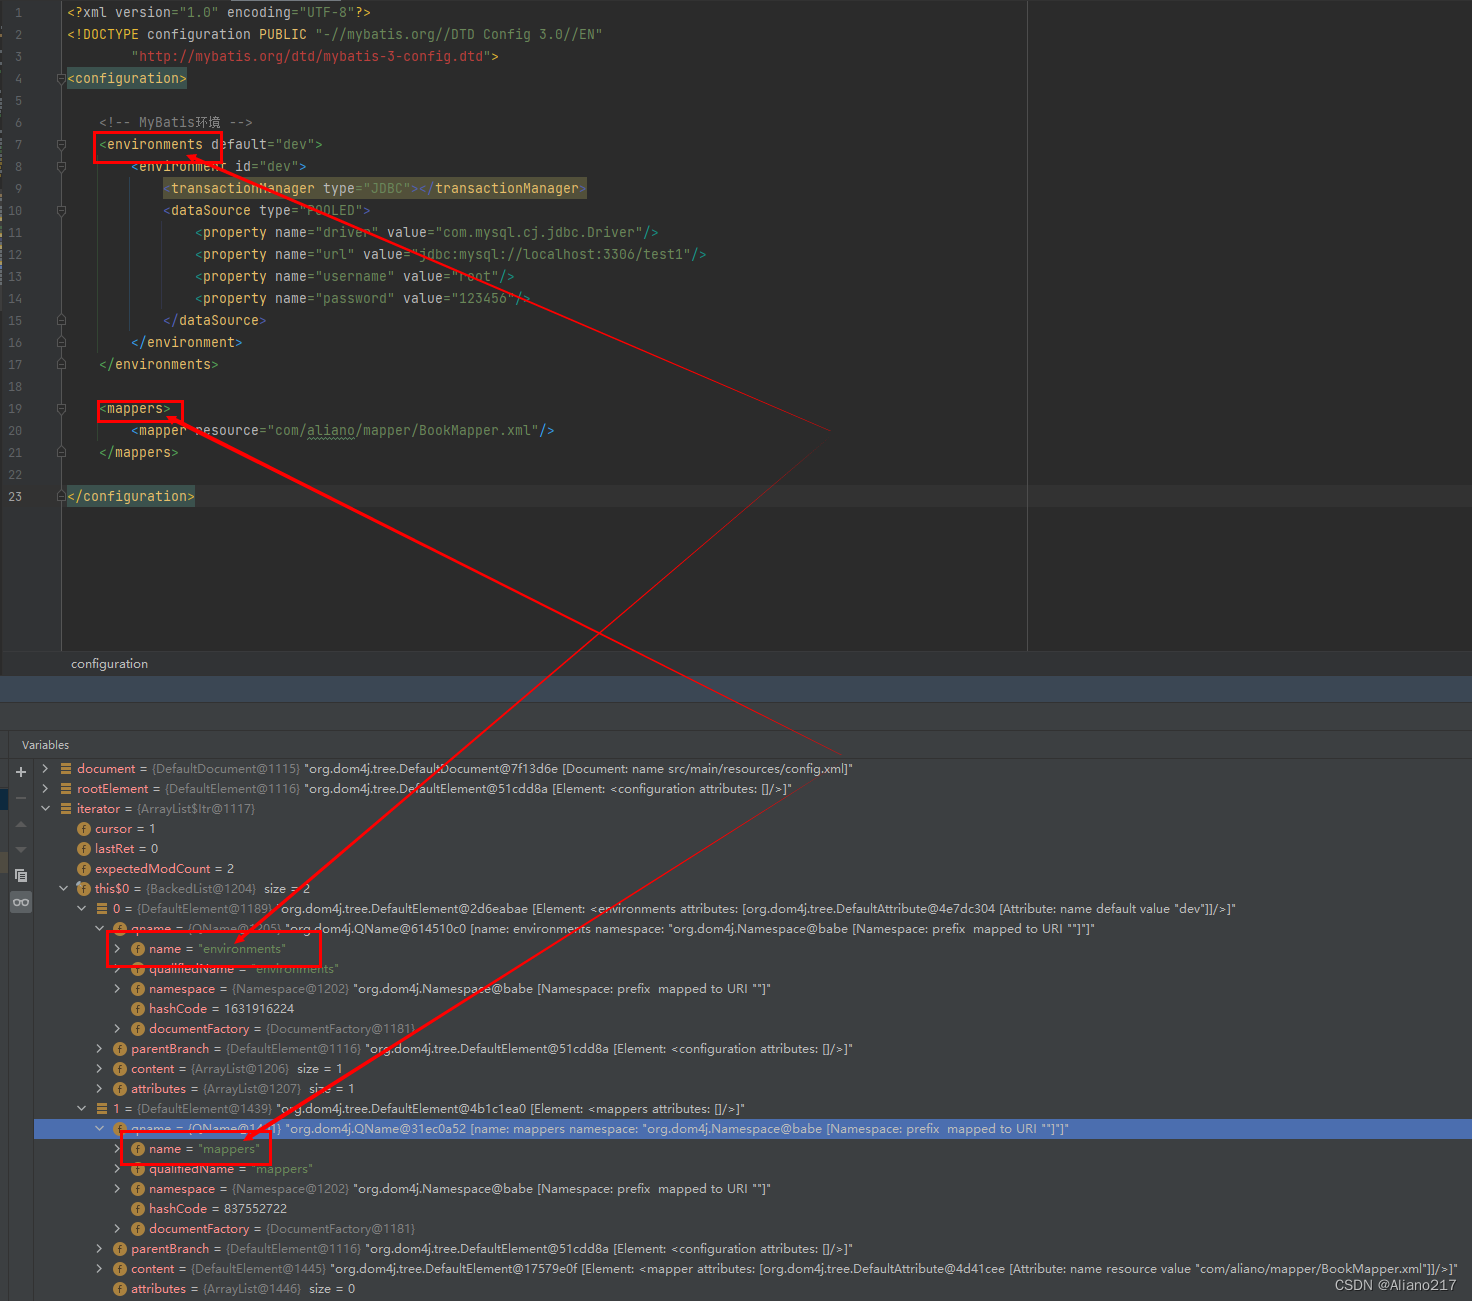Image resolution: width=1472 pixels, height=1301 pixels.
Task: Fold the configuration tag at line 4
Action: pyautogui.click(x=61, y=79)
